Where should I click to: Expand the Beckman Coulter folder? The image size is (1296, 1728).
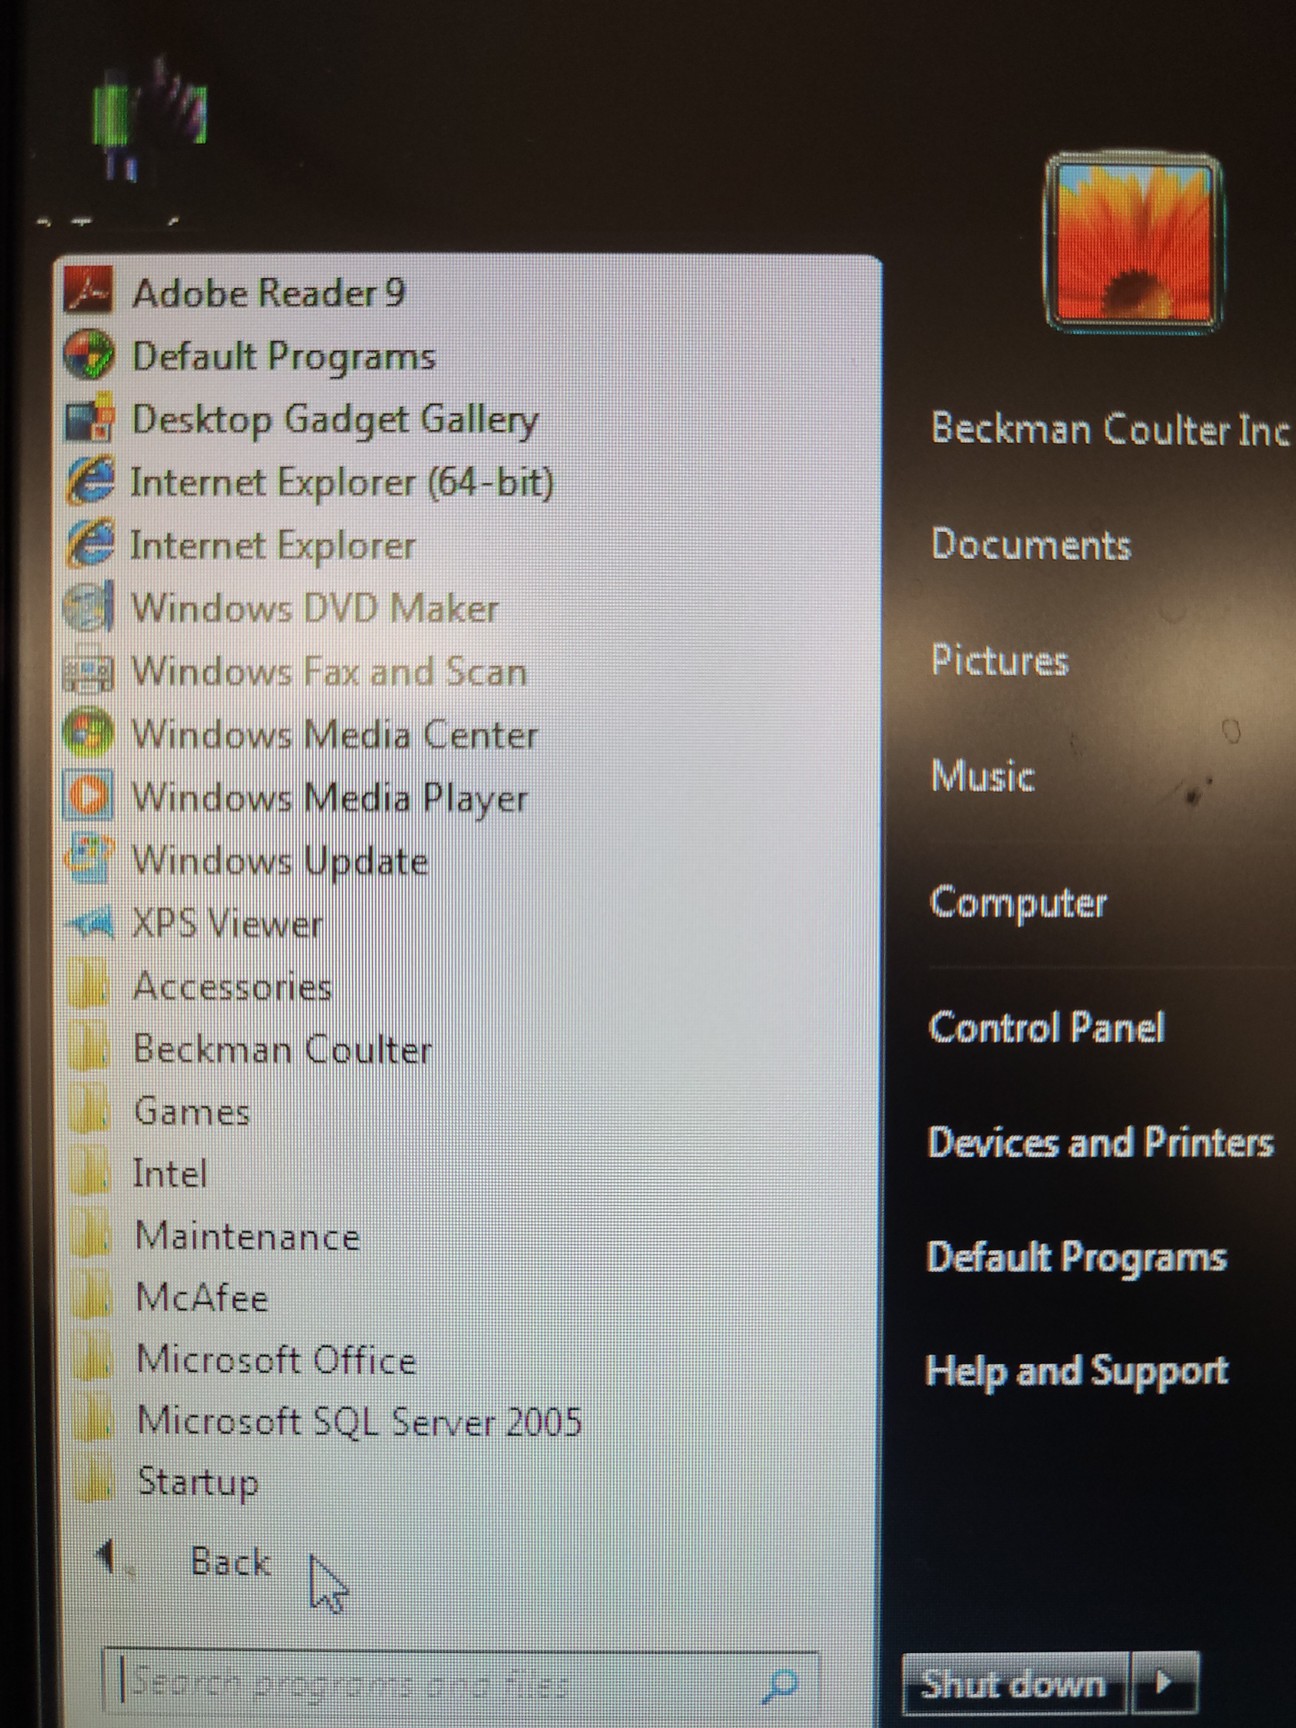click(282, 1049)
